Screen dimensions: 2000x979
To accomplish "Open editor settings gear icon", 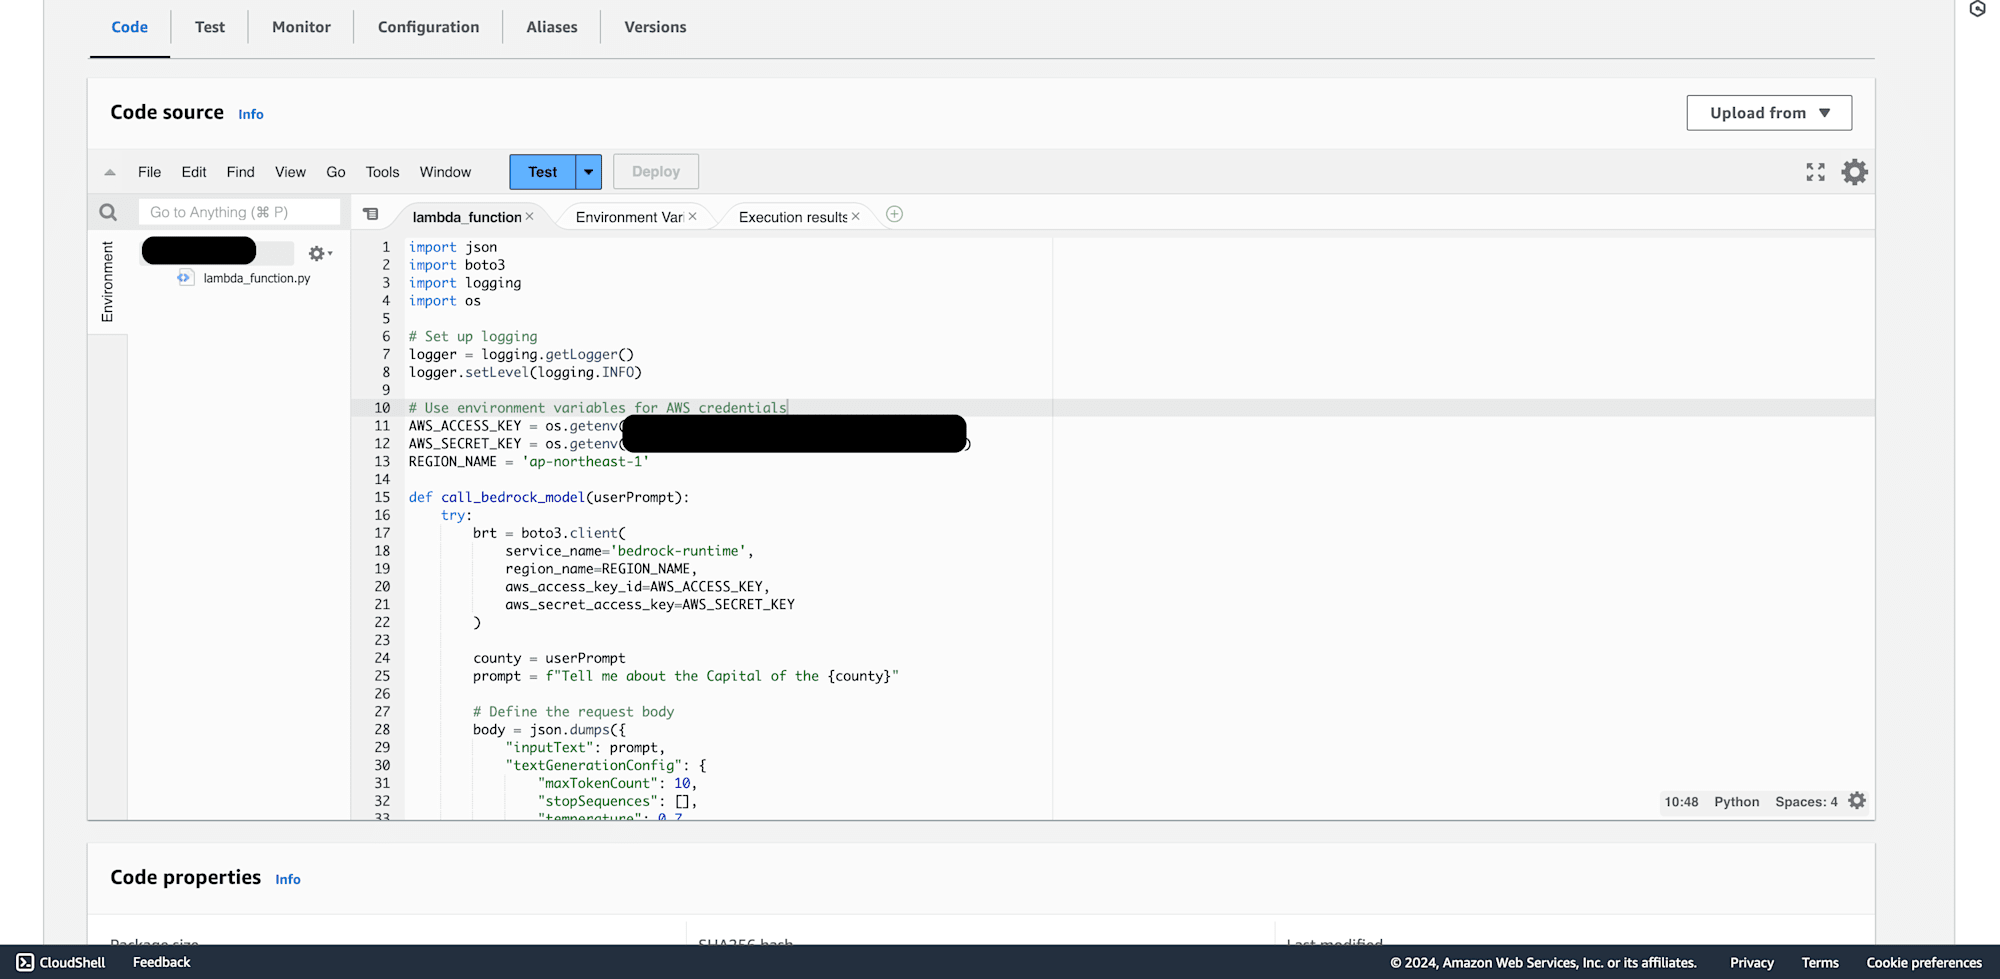I will [1855, 172].
